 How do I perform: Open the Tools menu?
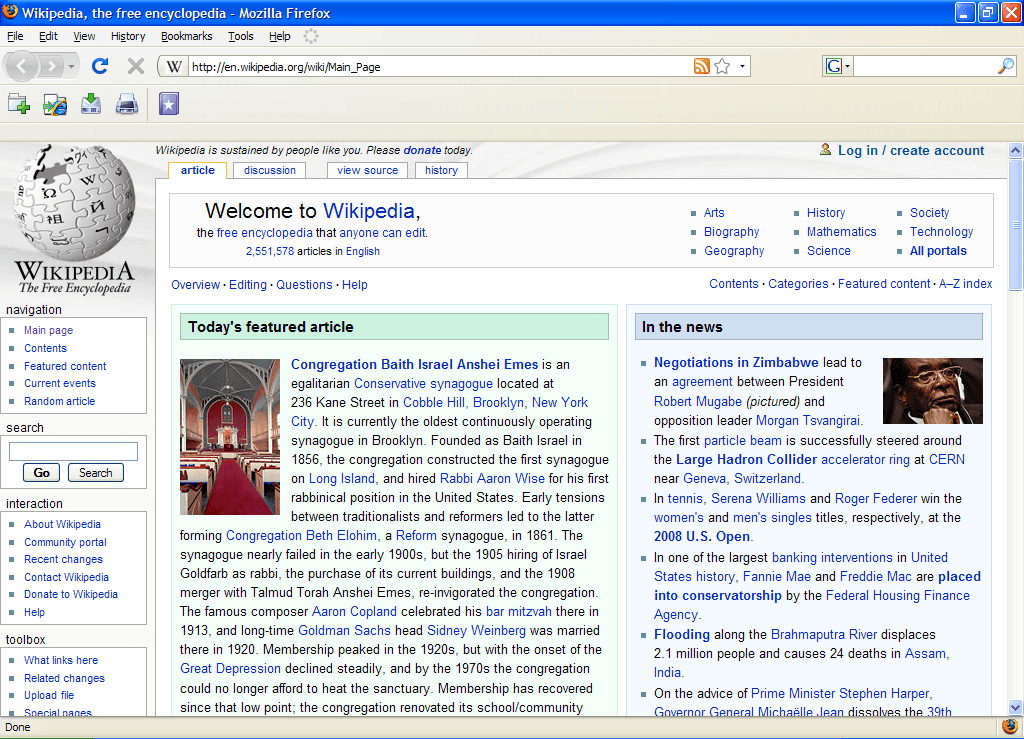point(240,36)
